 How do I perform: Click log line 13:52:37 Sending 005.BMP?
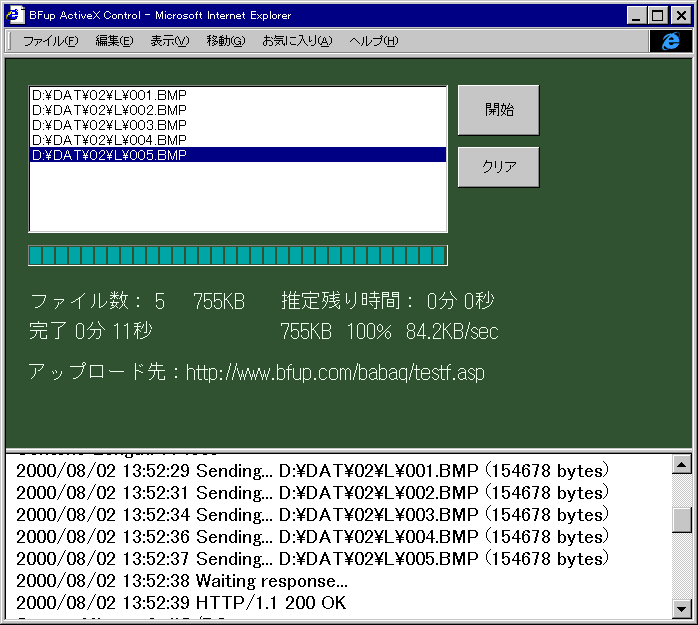click(x=312, y=559)
